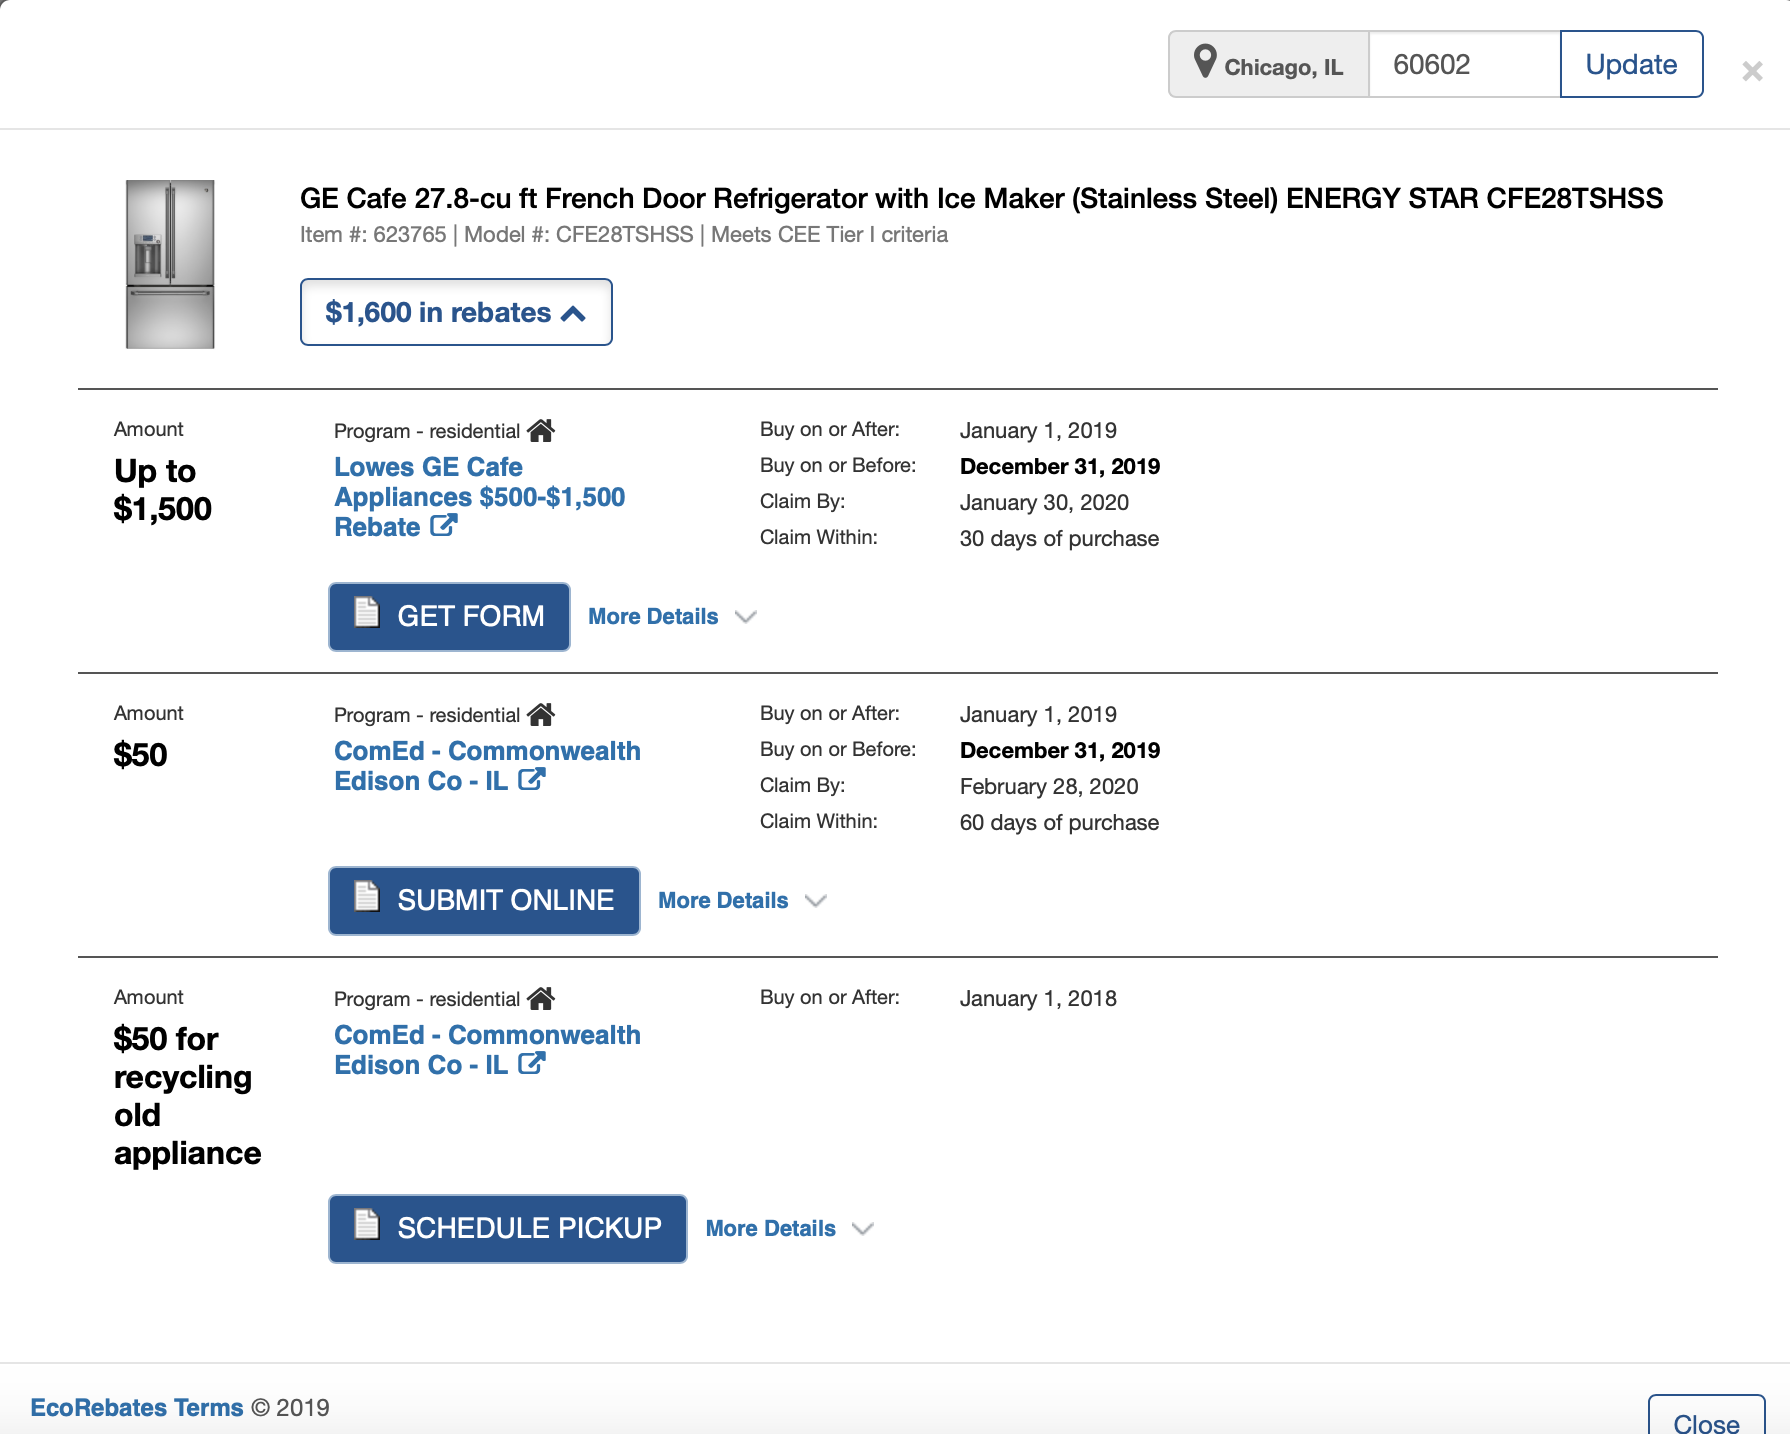This screenshot has height=1434, width=1790.
Task: Click house icon in recycling rebate row
Action: [x=541, y=999]
